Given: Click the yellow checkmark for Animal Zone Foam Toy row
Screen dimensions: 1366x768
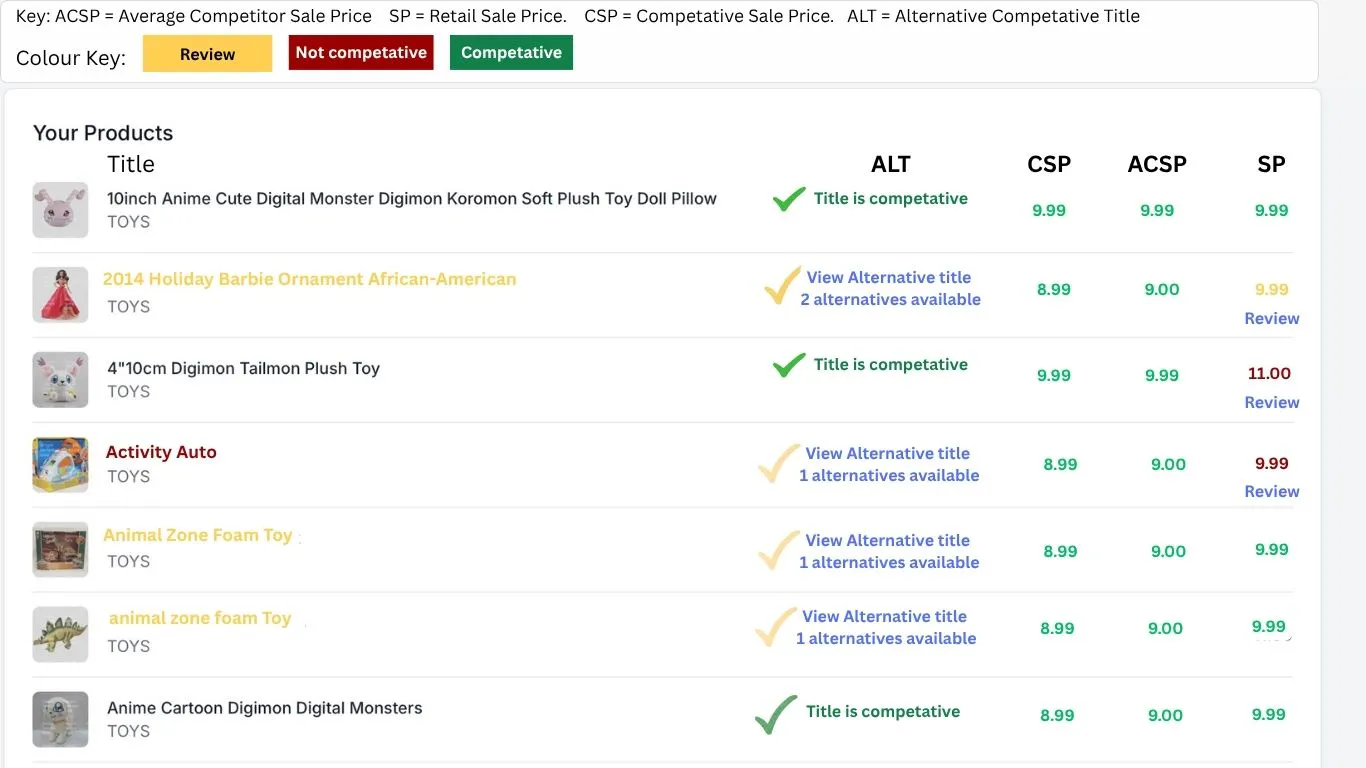Looking at the screenshot, I should [779, 550].
